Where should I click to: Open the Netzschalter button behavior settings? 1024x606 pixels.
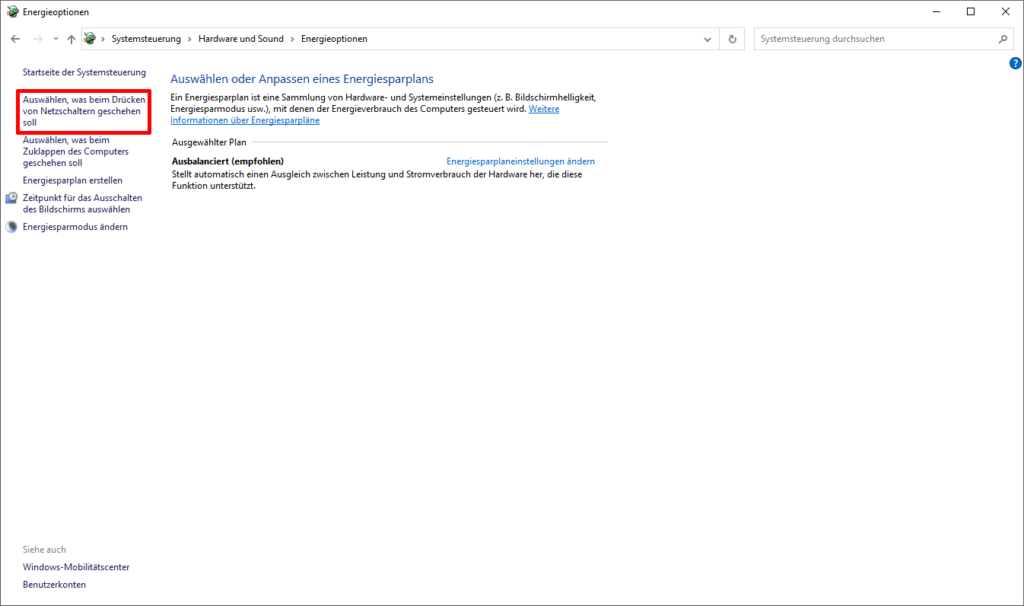84,111
